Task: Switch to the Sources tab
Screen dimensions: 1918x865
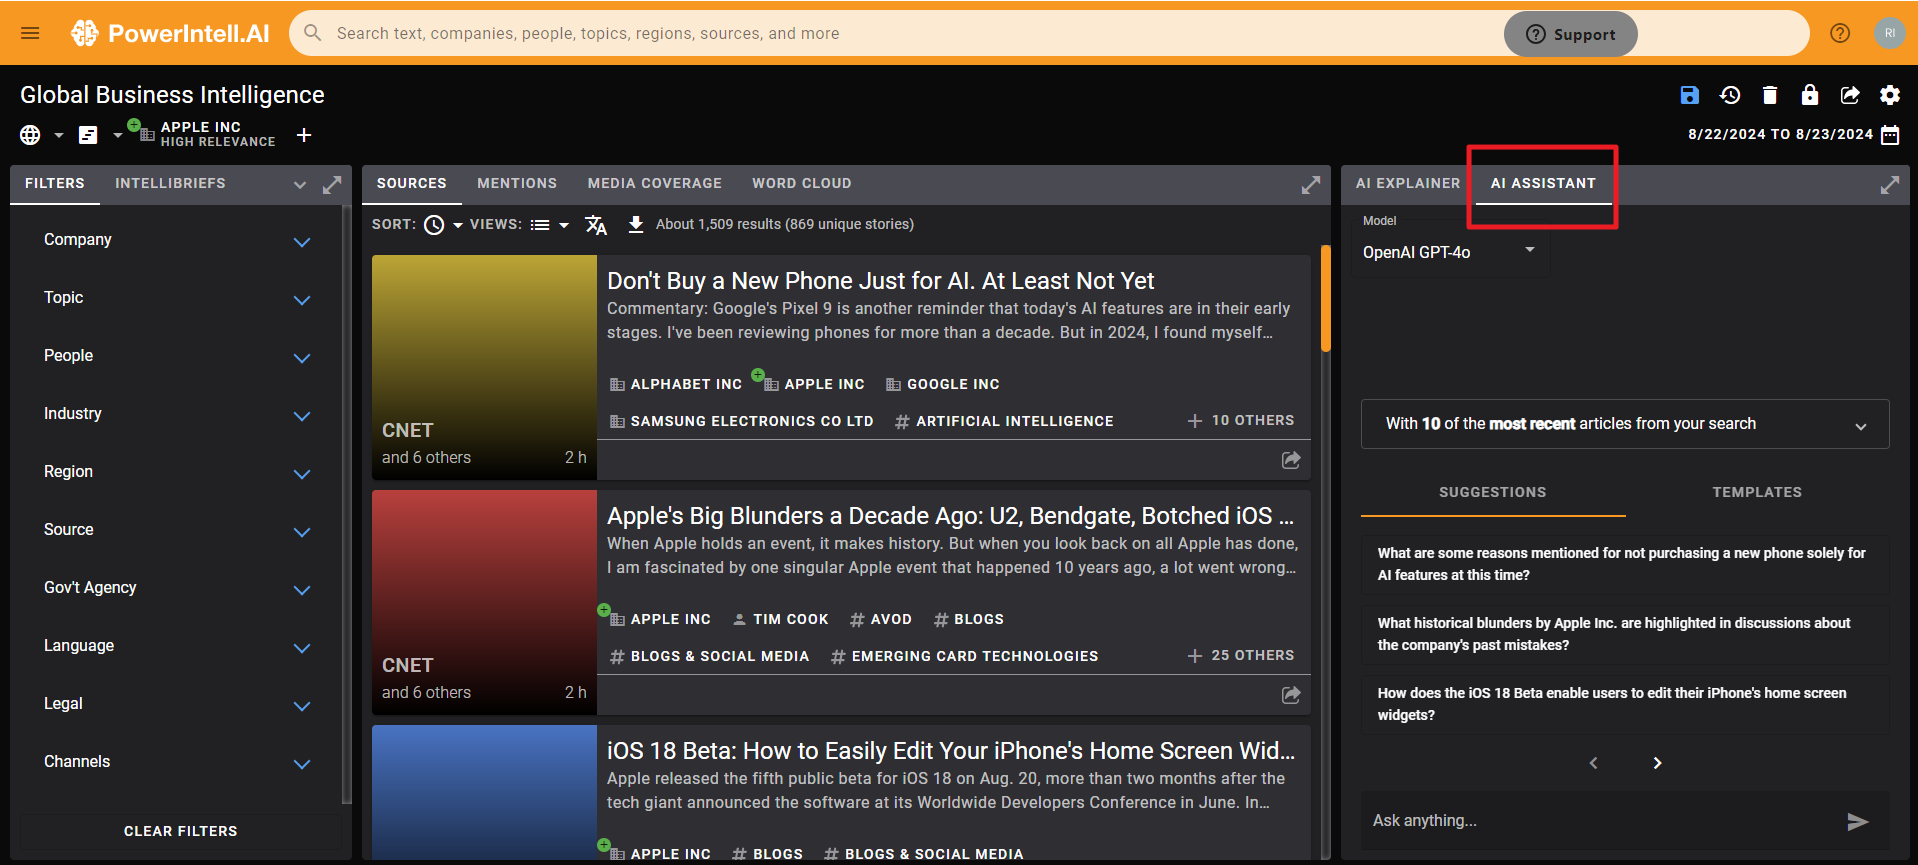Action: (x=412, y=184)
